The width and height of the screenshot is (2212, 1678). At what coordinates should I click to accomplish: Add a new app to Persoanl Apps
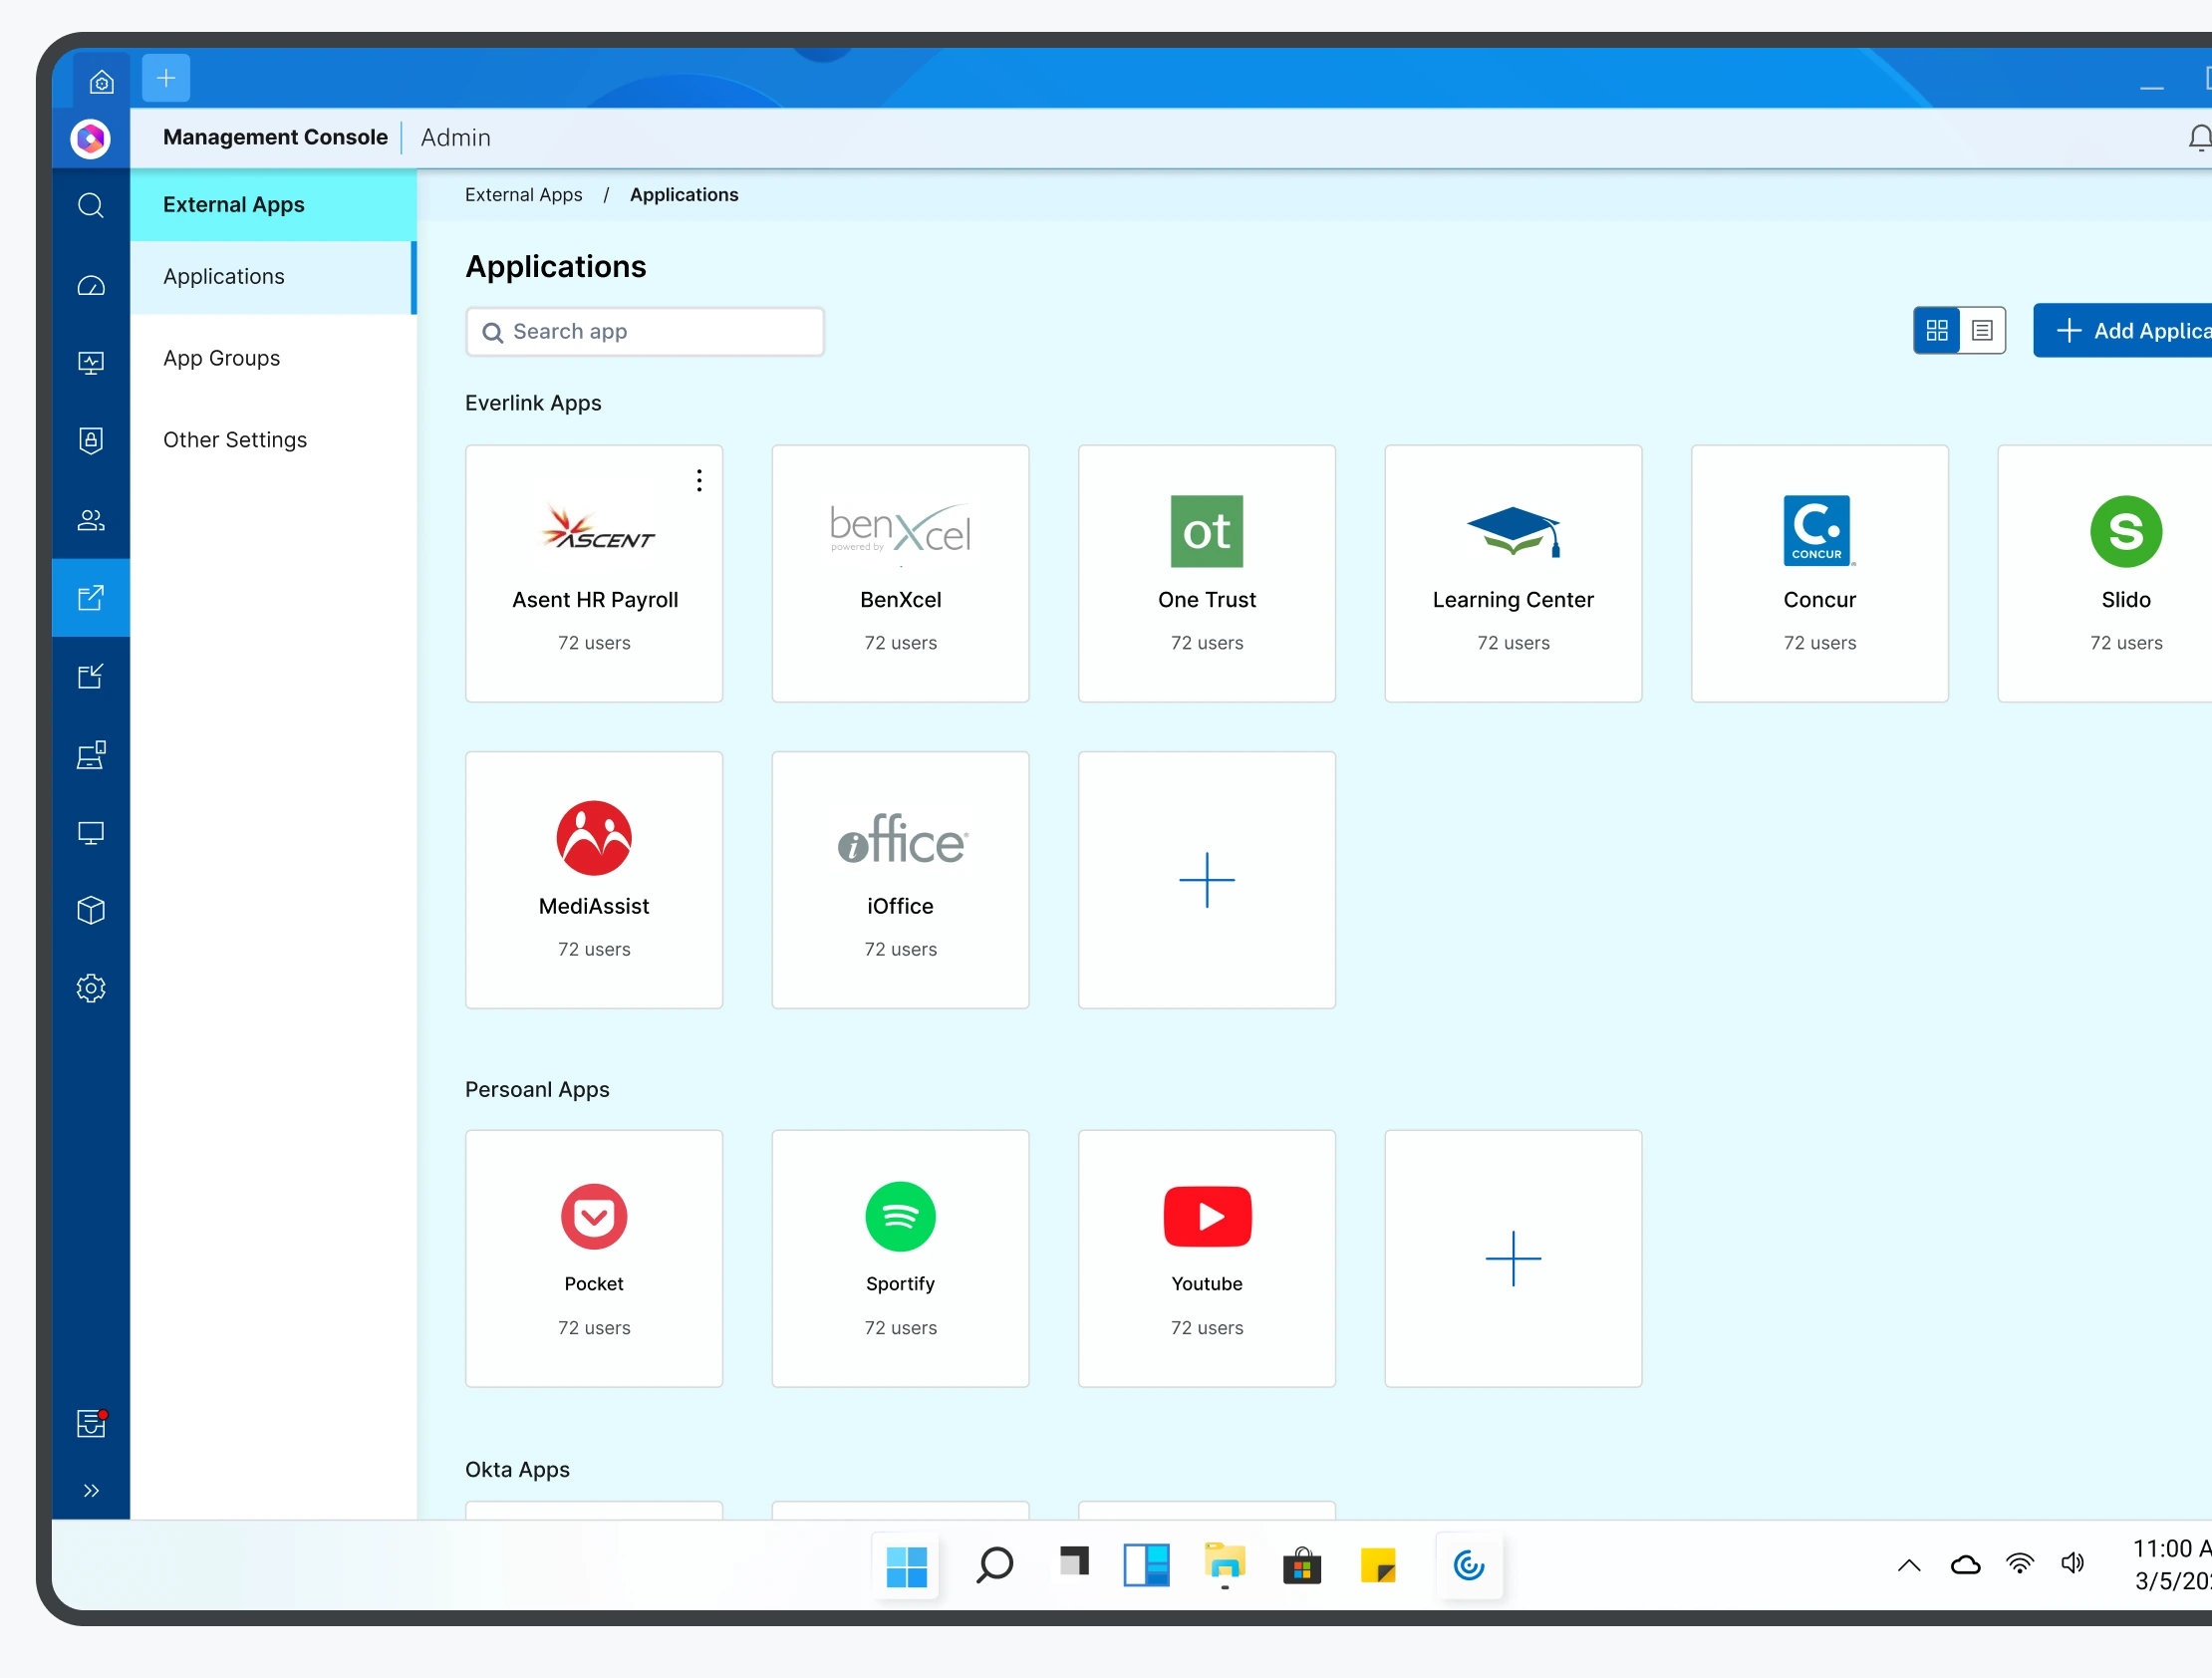(x=1513, y=1259)
